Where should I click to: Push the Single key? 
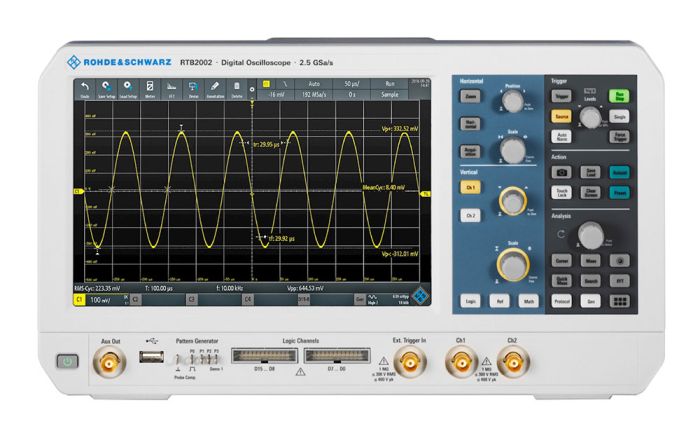point(619,116)
